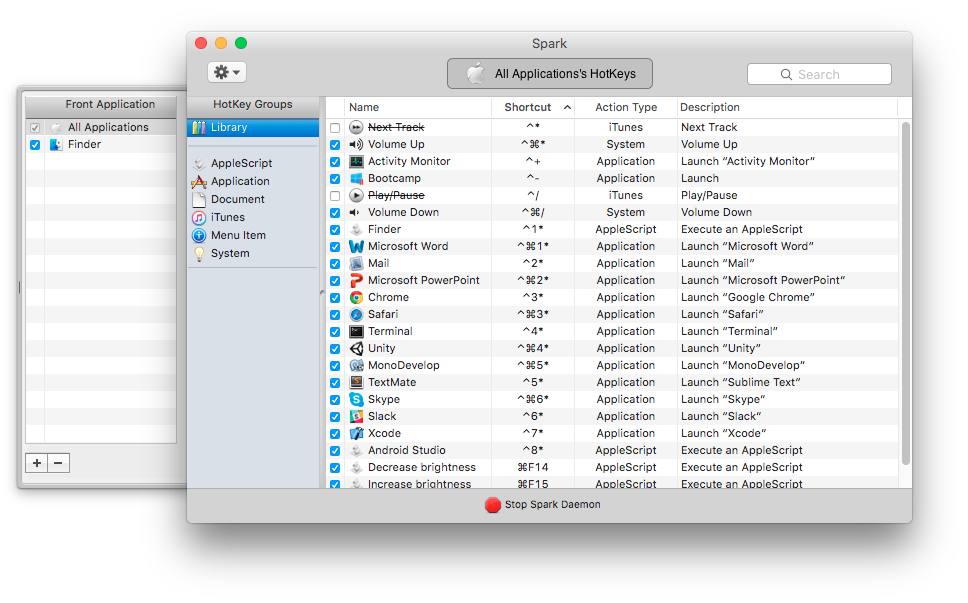Click the Microsoft PowerPoint row icon
This screenshot has width=968, height=603.
tap(356, 280)
